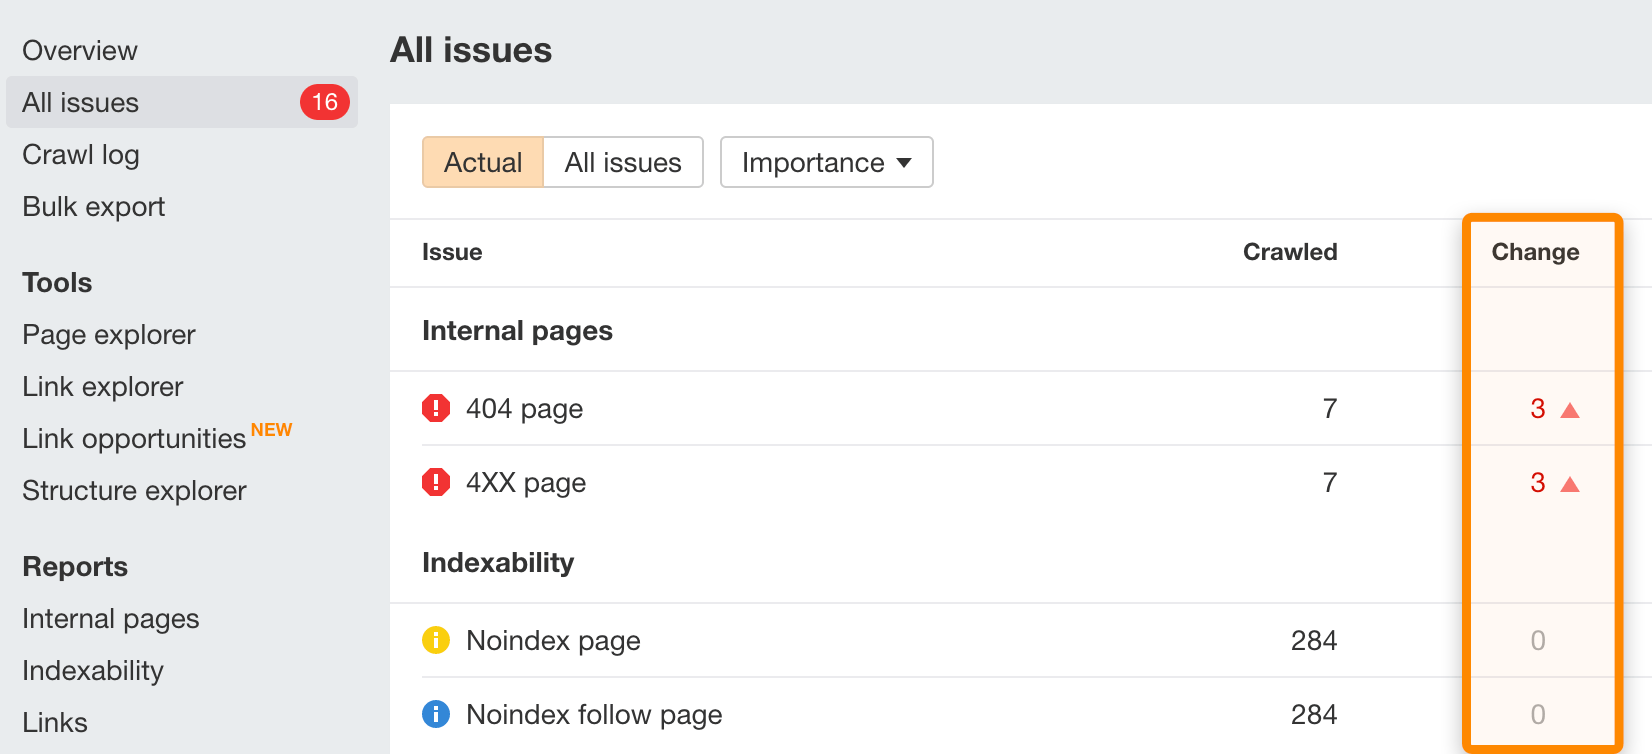Click the red error icon beside 404 page

[436, 408]
